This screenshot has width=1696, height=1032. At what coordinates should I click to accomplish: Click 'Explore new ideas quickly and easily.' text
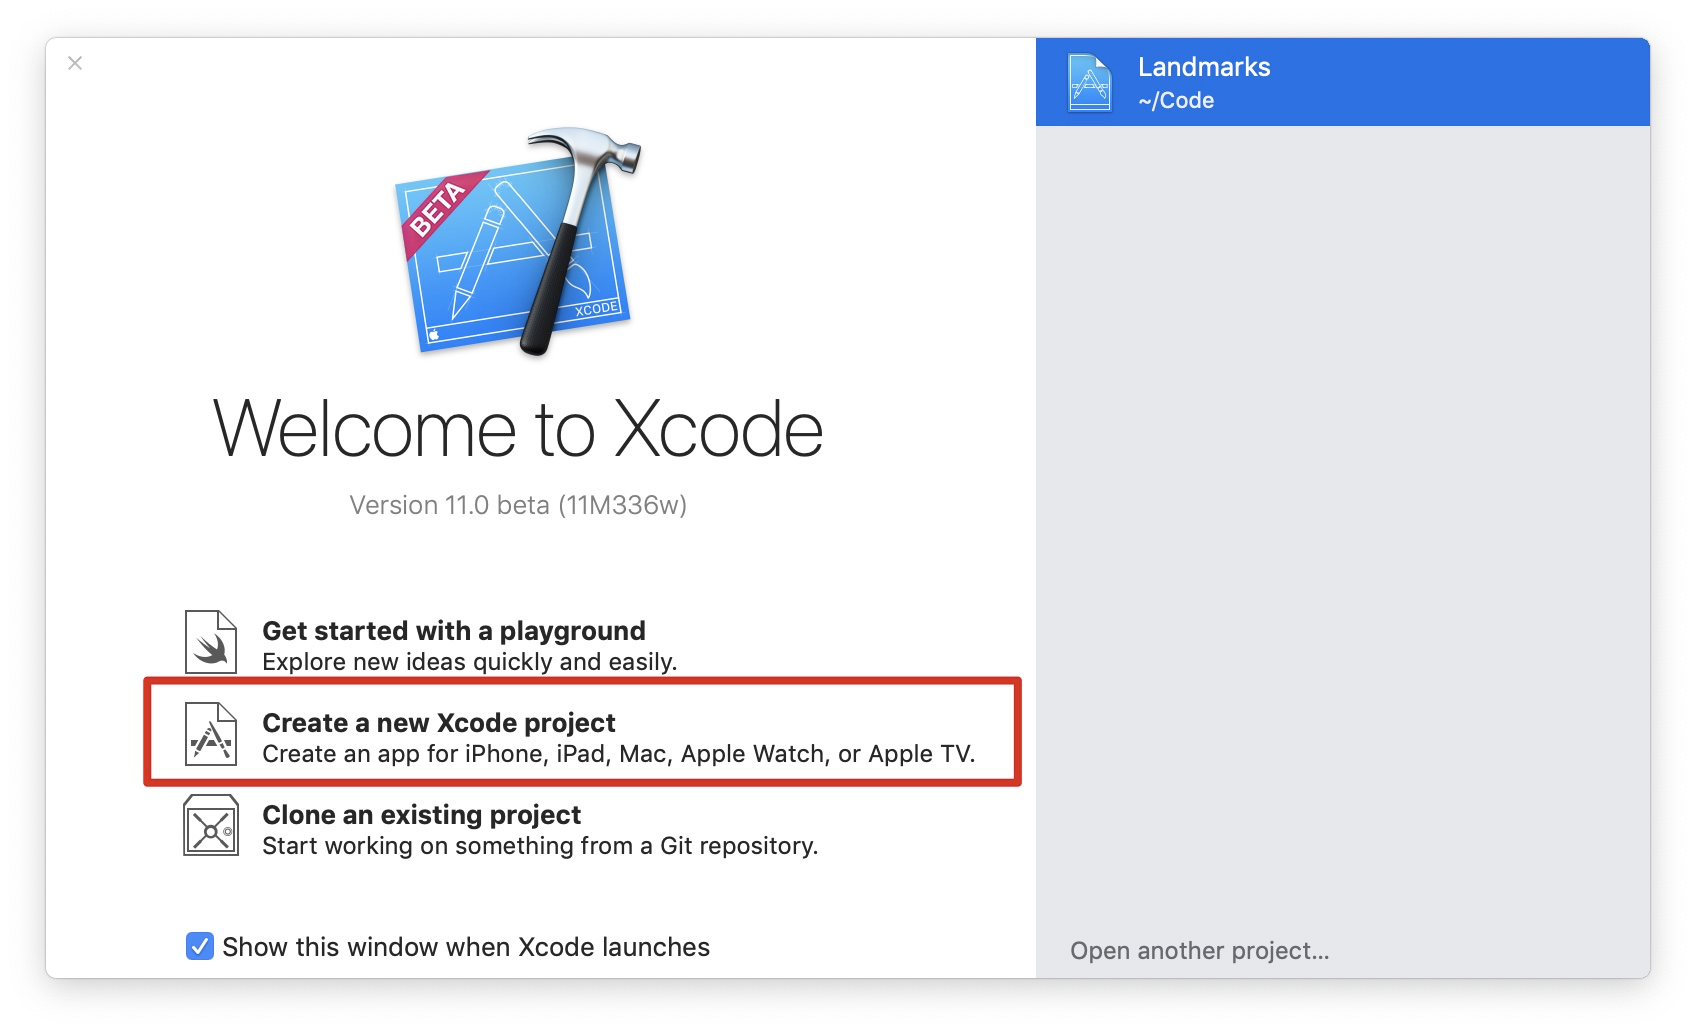tap(470, 662)
